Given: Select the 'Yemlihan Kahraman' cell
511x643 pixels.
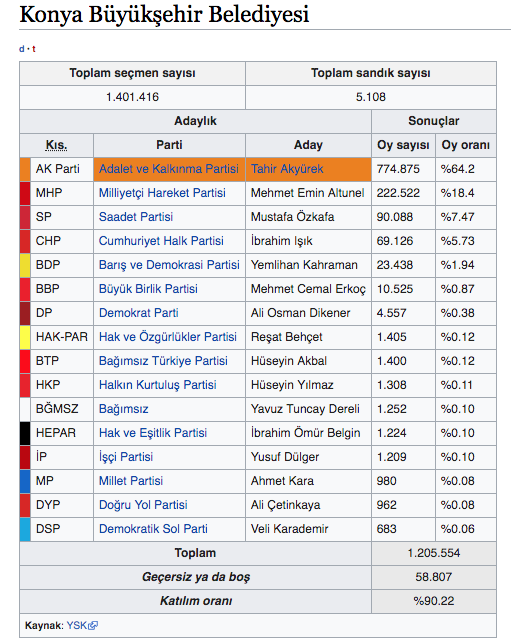Looking at the screenshot, I should tap(308, 265).
